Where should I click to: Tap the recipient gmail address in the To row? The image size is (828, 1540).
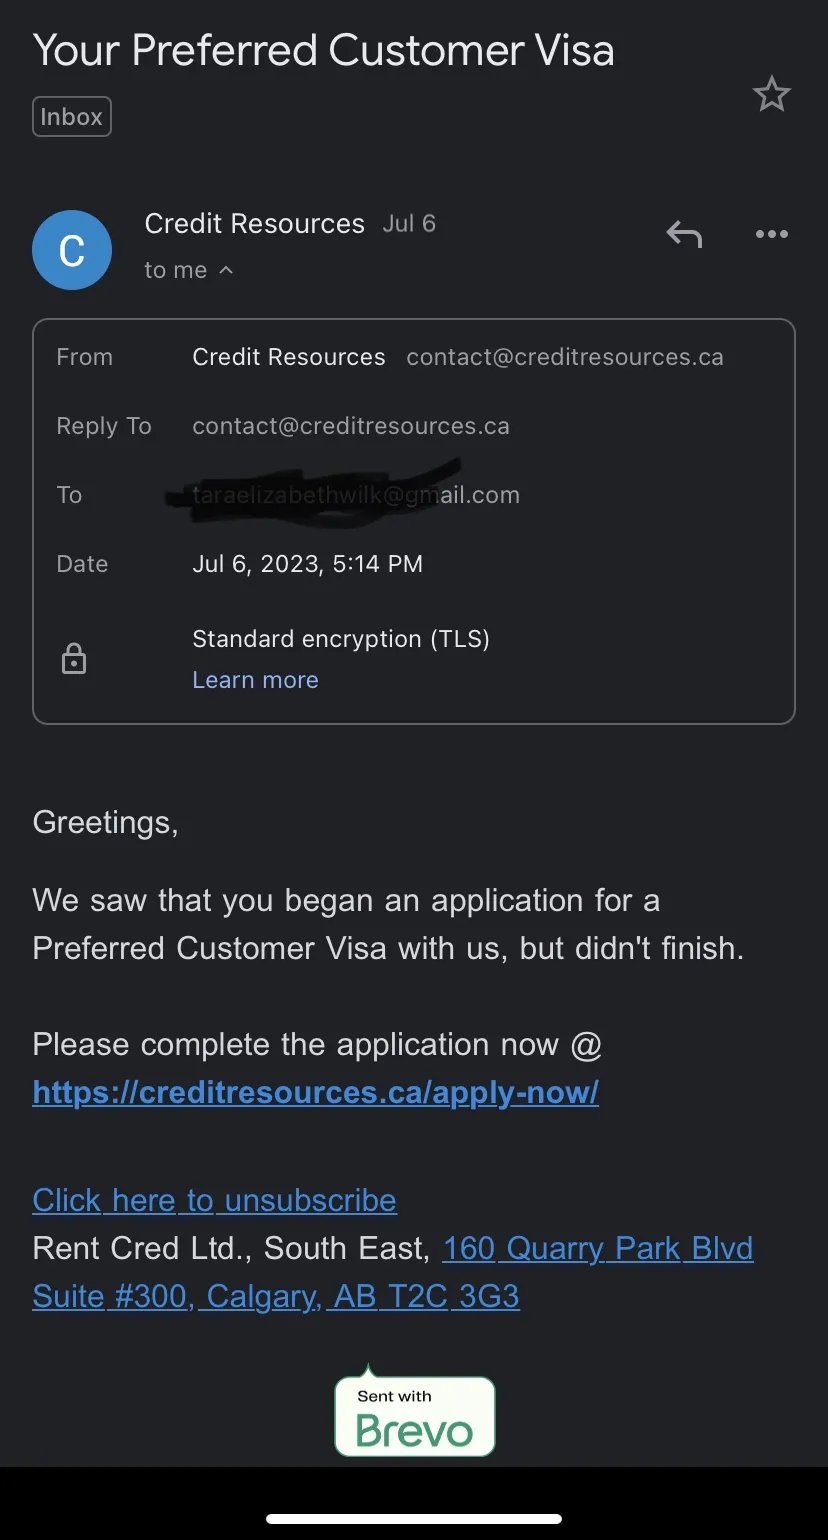pos(356,495)
